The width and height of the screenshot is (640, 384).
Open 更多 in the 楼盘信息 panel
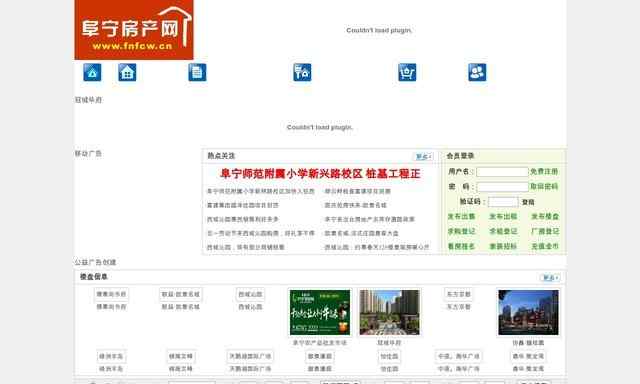click(x=550, y=277)
